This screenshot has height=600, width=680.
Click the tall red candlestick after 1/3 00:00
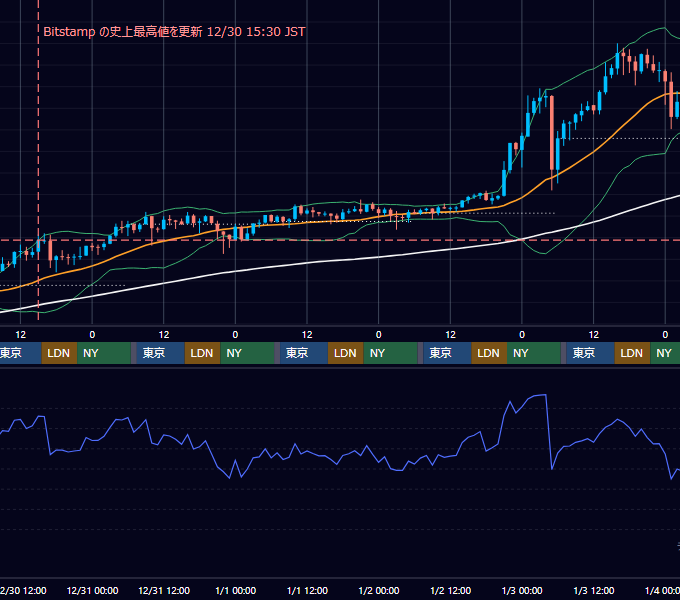click(552, 133)
